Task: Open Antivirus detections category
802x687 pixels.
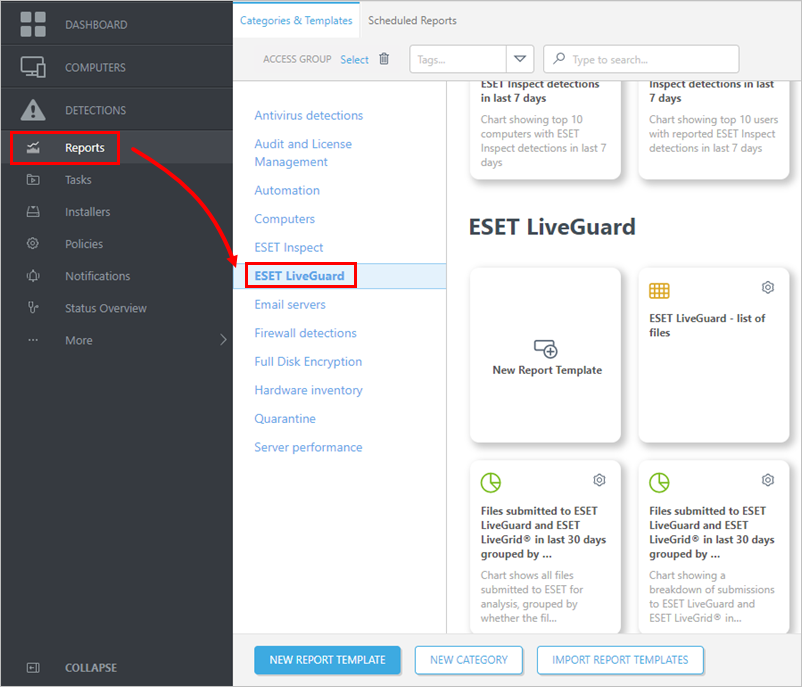Action: coord(309,116)
